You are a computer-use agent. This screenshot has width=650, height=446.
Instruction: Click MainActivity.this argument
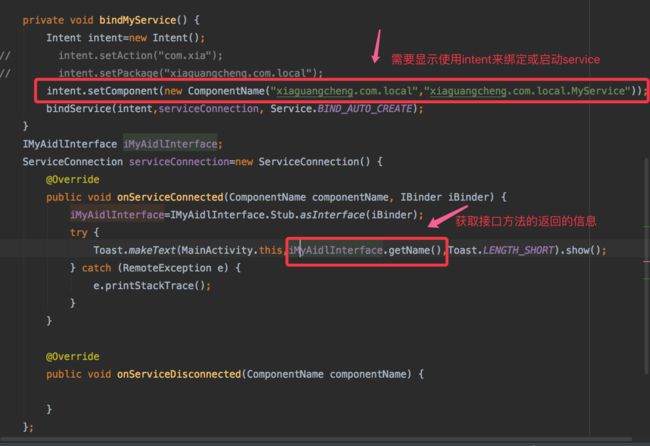point(232,250)
